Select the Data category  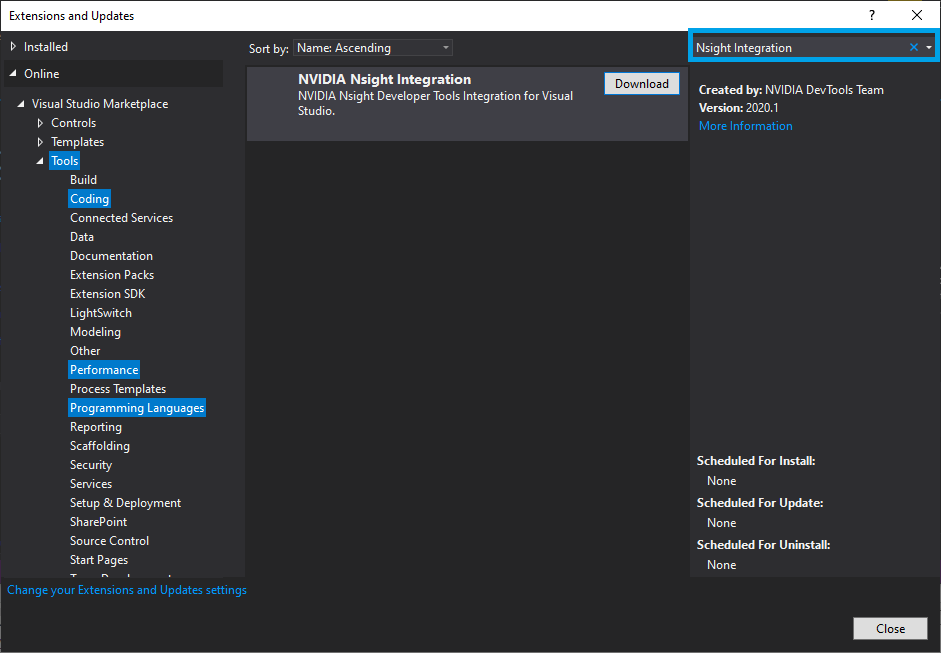pyautogui.click(x=82, y=237)
